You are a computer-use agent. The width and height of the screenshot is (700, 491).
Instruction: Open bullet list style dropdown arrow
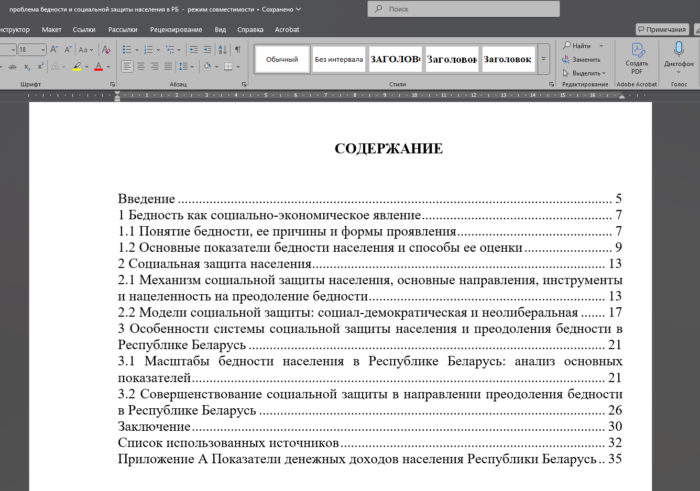pyautogui.click(x=137, y=50)
